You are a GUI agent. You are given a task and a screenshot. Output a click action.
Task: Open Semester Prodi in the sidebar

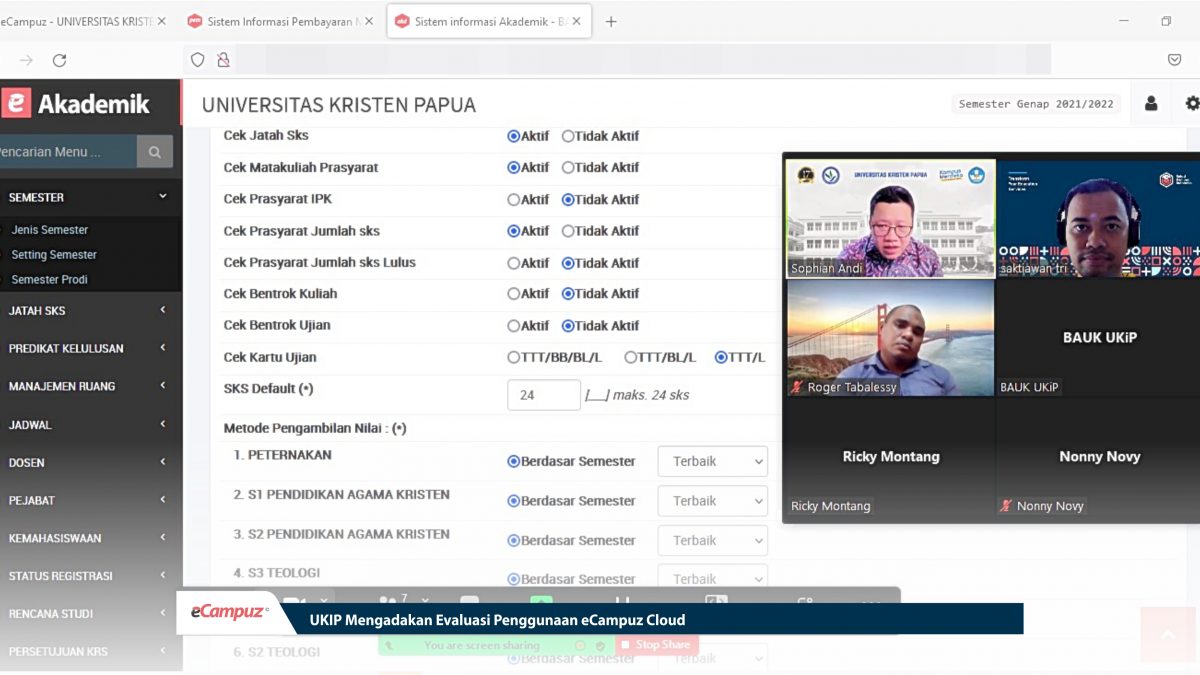point(50,280)
